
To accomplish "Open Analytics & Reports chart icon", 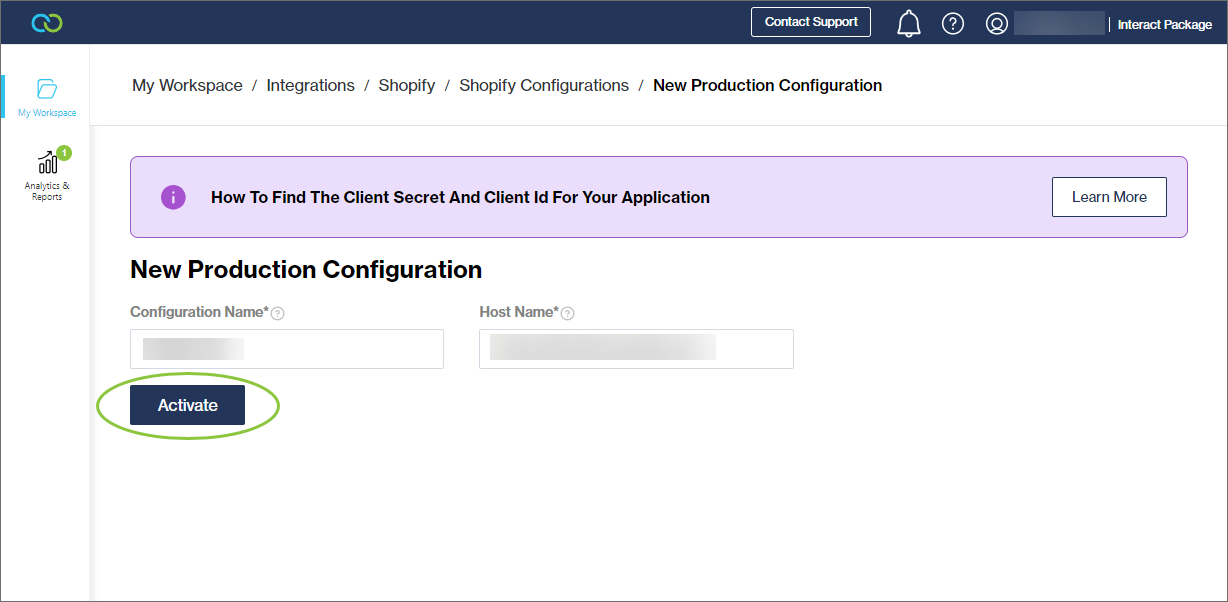I will [48, 163].
